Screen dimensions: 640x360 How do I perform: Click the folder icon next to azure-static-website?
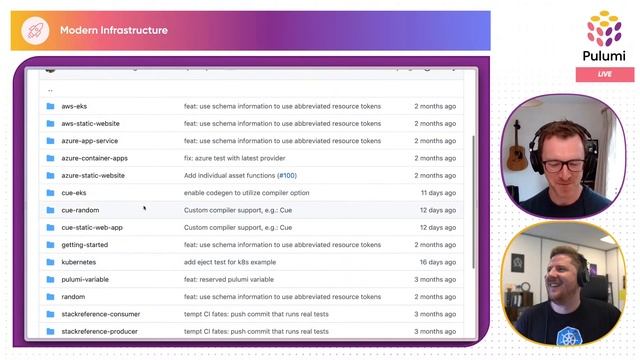50,176
